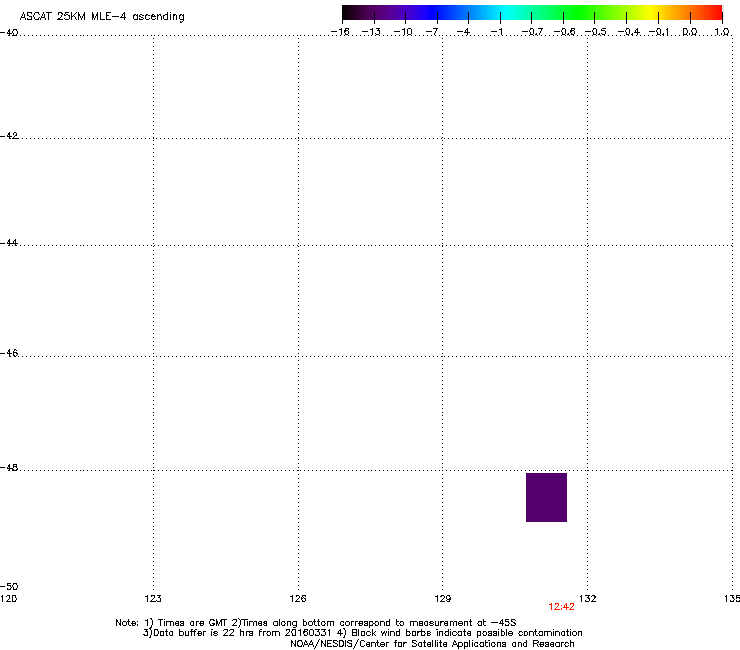740x650 pixels.
Task: Click the 1.0 colorbar label
Action: coord(722,32)
